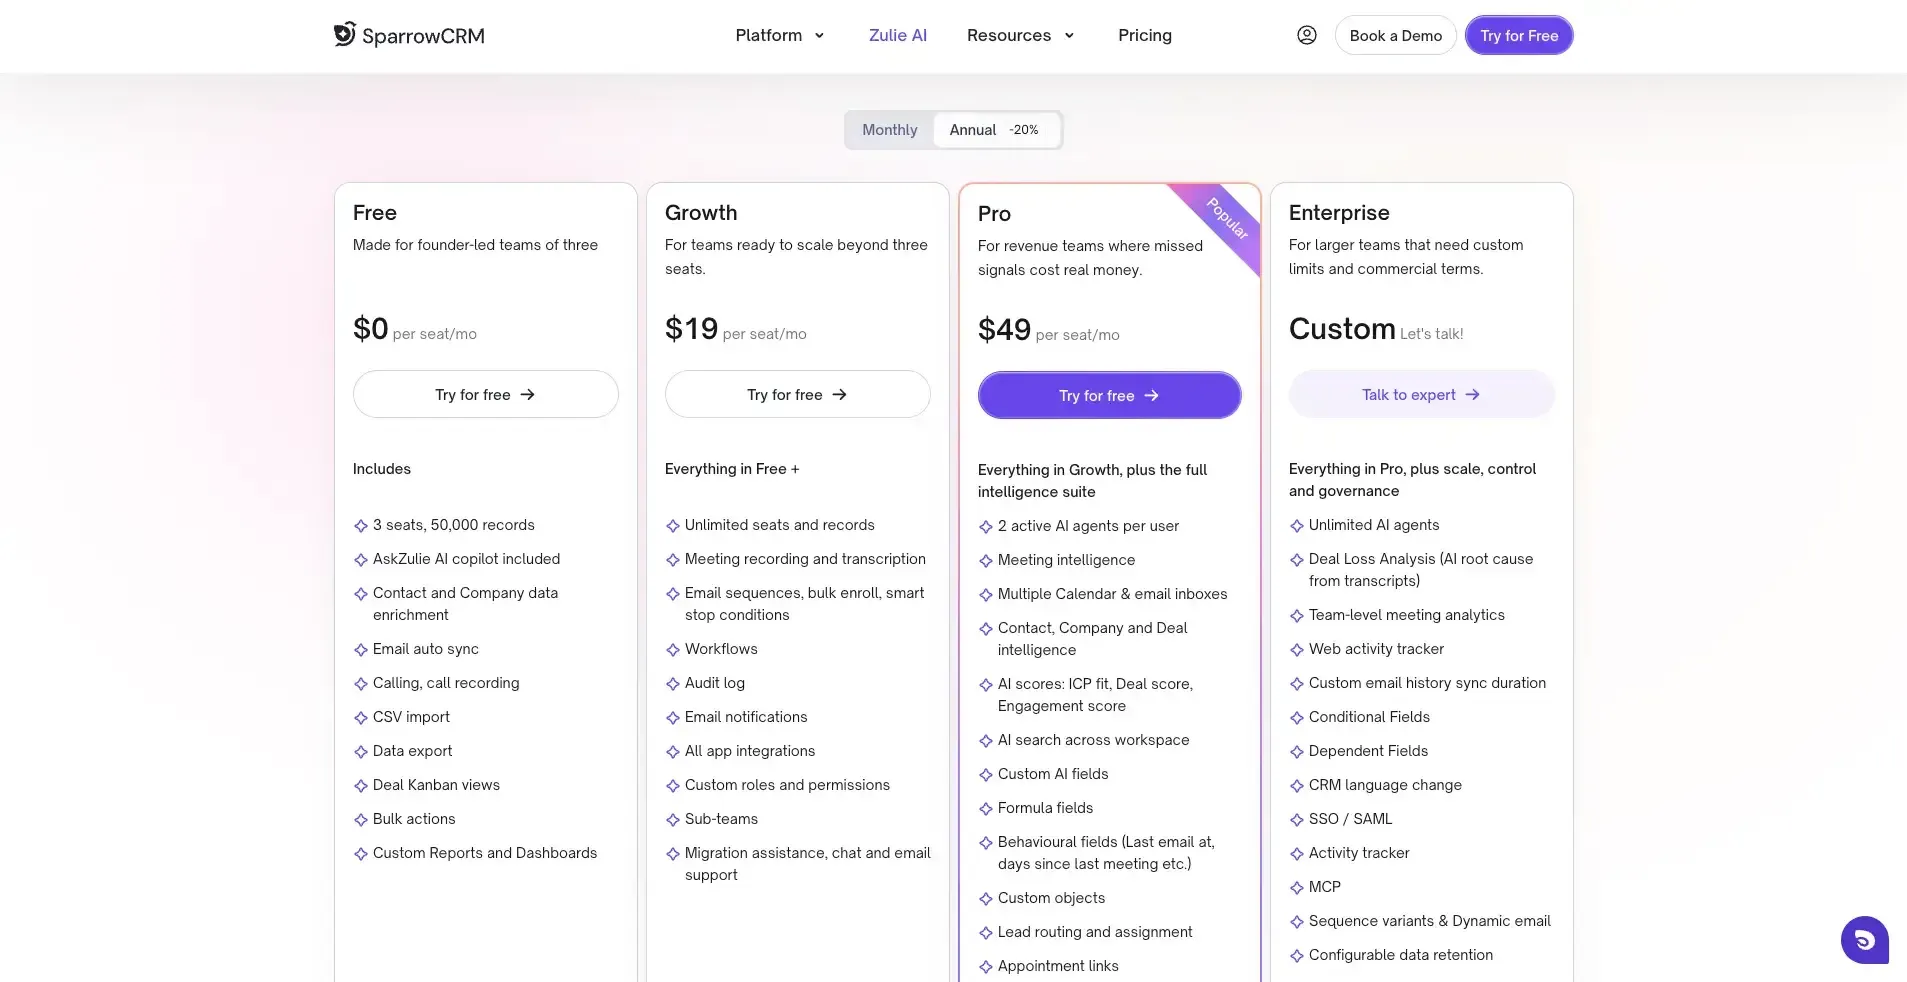Click arrow icon in Pro plan button
Viewport: 1907px width, 982px height.
[1151, 396]
